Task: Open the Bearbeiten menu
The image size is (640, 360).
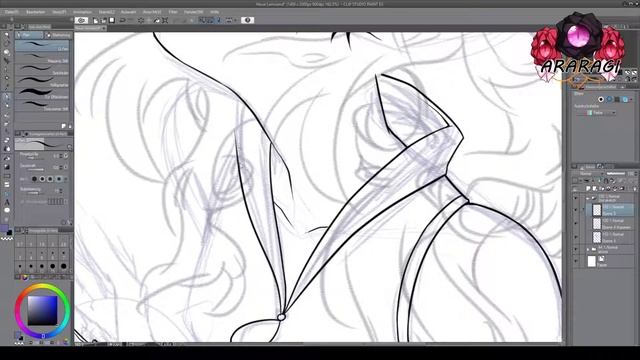Action: 36,12
